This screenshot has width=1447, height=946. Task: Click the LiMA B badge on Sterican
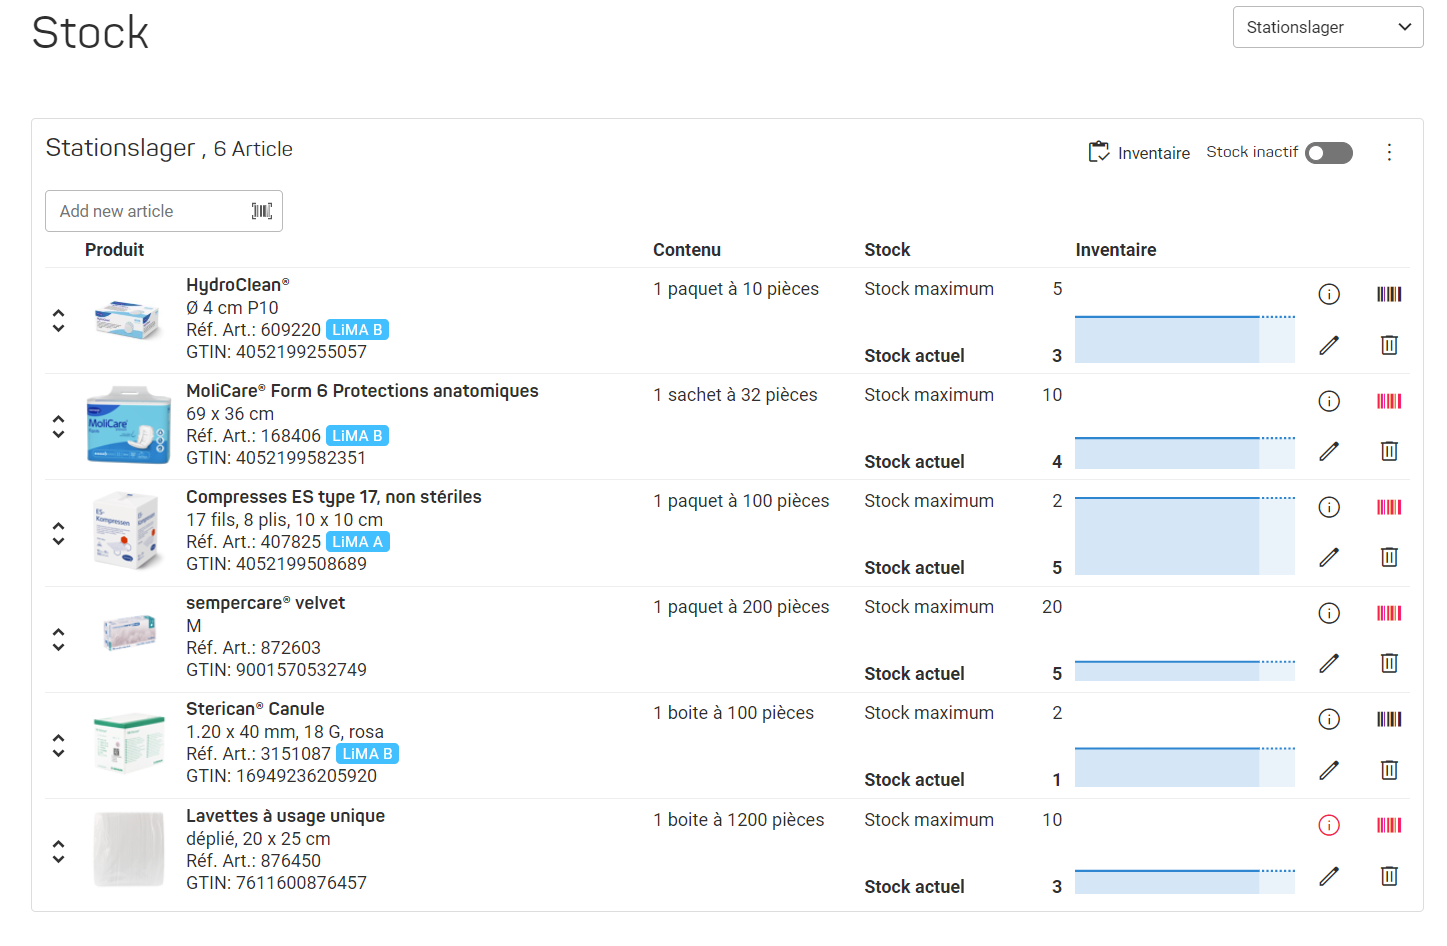coord(367,754)
